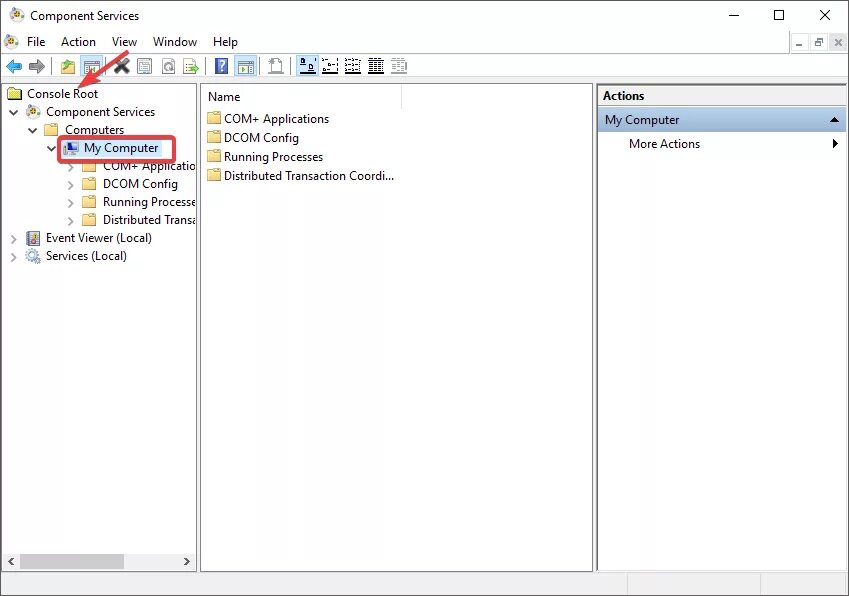Click Distributed Transaction Coordi... in list
The width and height of the screenshot is (849, 596).
point(309,175)
